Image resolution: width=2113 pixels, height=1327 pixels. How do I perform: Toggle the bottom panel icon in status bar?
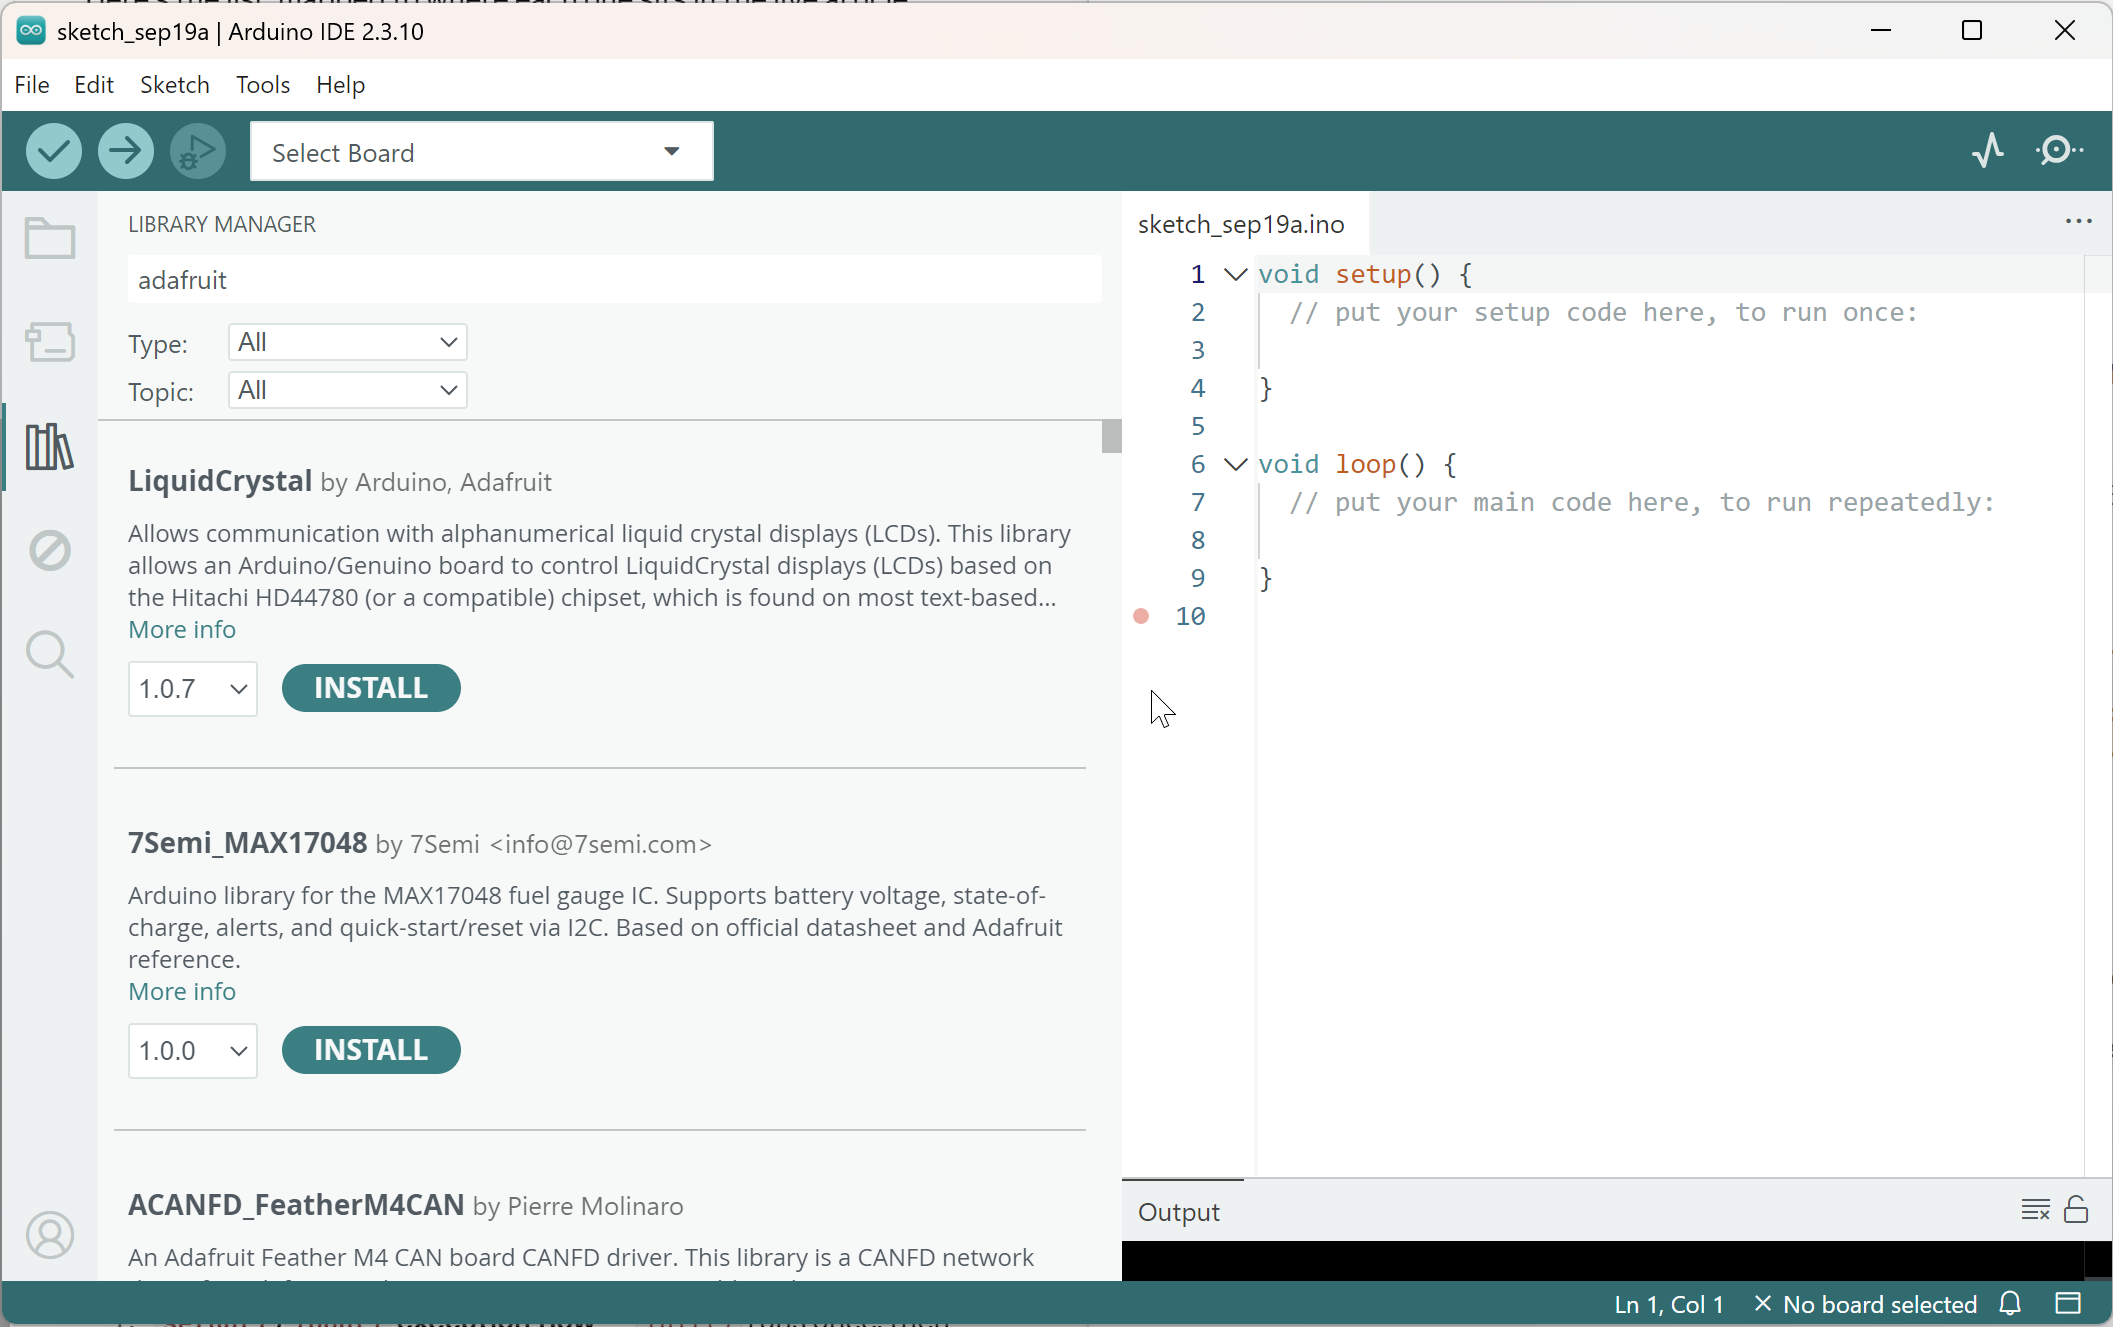[x=2068, y=1304]
